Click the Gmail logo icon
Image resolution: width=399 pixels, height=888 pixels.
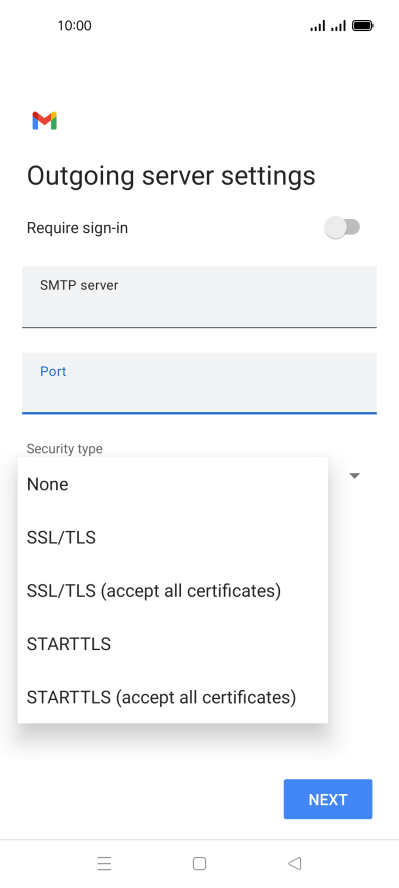[45, 121]
